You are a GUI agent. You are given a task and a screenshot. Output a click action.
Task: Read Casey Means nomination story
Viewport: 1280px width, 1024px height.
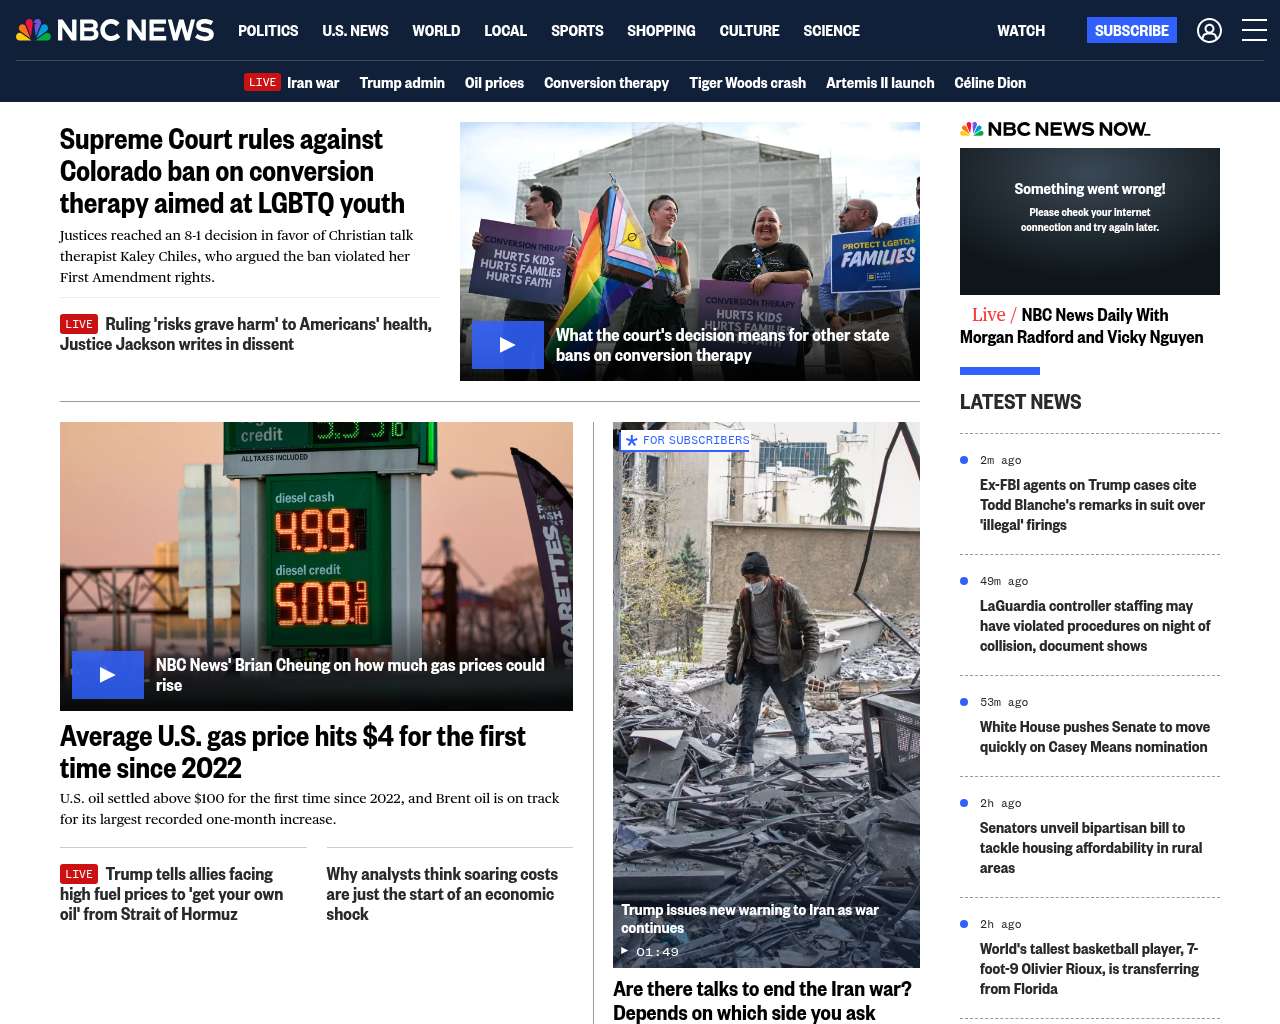coord(1095,737)
